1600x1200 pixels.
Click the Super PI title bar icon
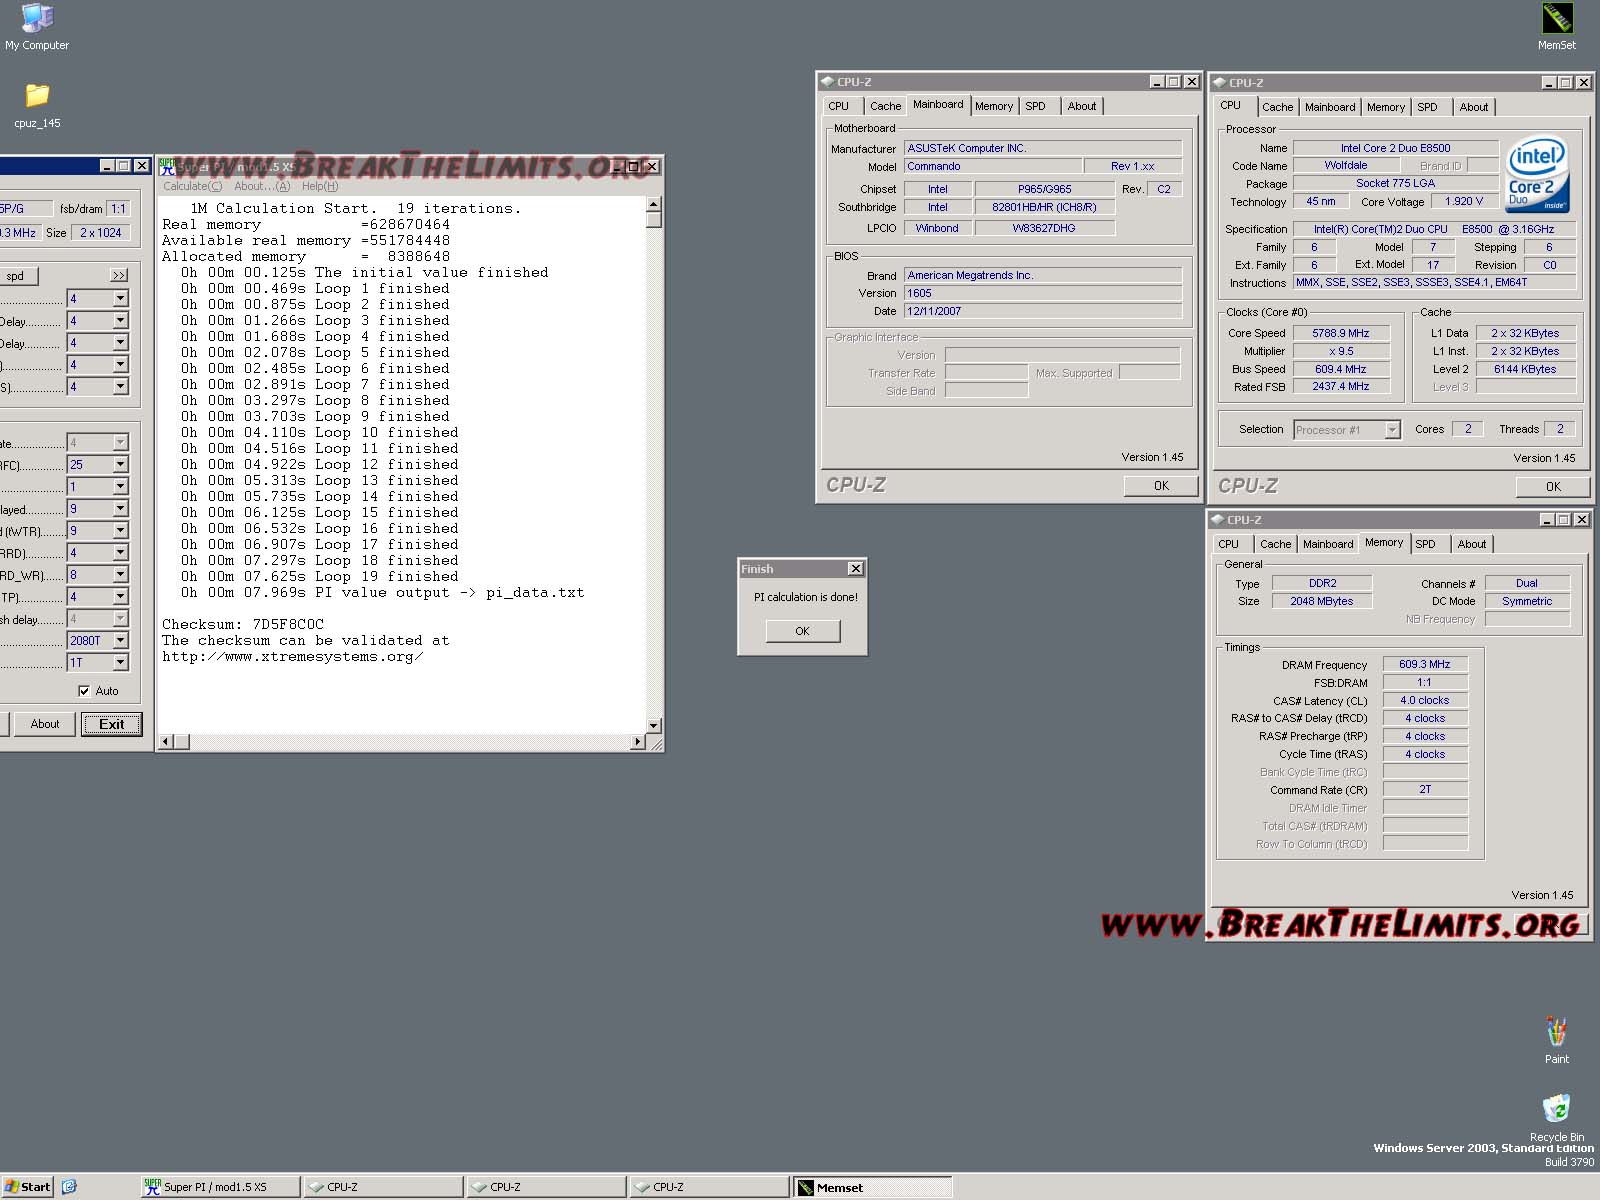tap(167, 166)
